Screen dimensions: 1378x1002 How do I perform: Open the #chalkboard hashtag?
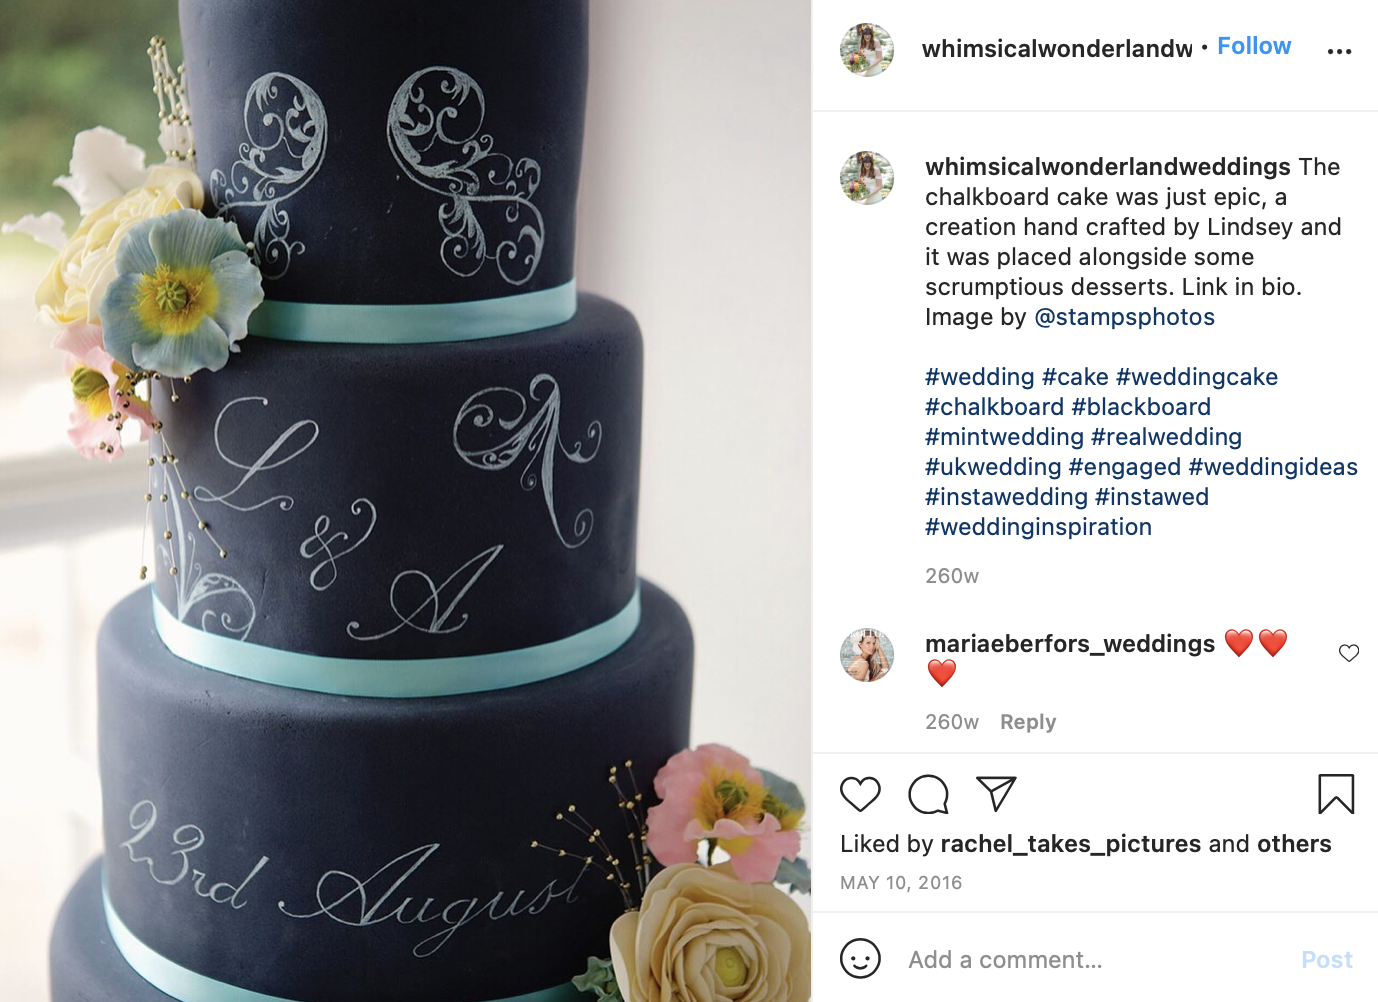[x=994, y=407]
